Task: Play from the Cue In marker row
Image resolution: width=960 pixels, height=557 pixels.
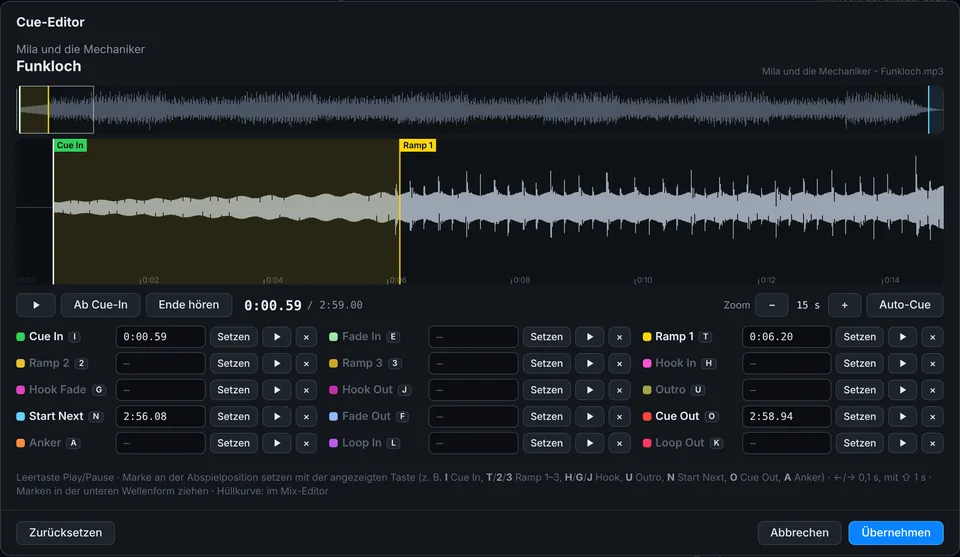Action: (277, 337)
